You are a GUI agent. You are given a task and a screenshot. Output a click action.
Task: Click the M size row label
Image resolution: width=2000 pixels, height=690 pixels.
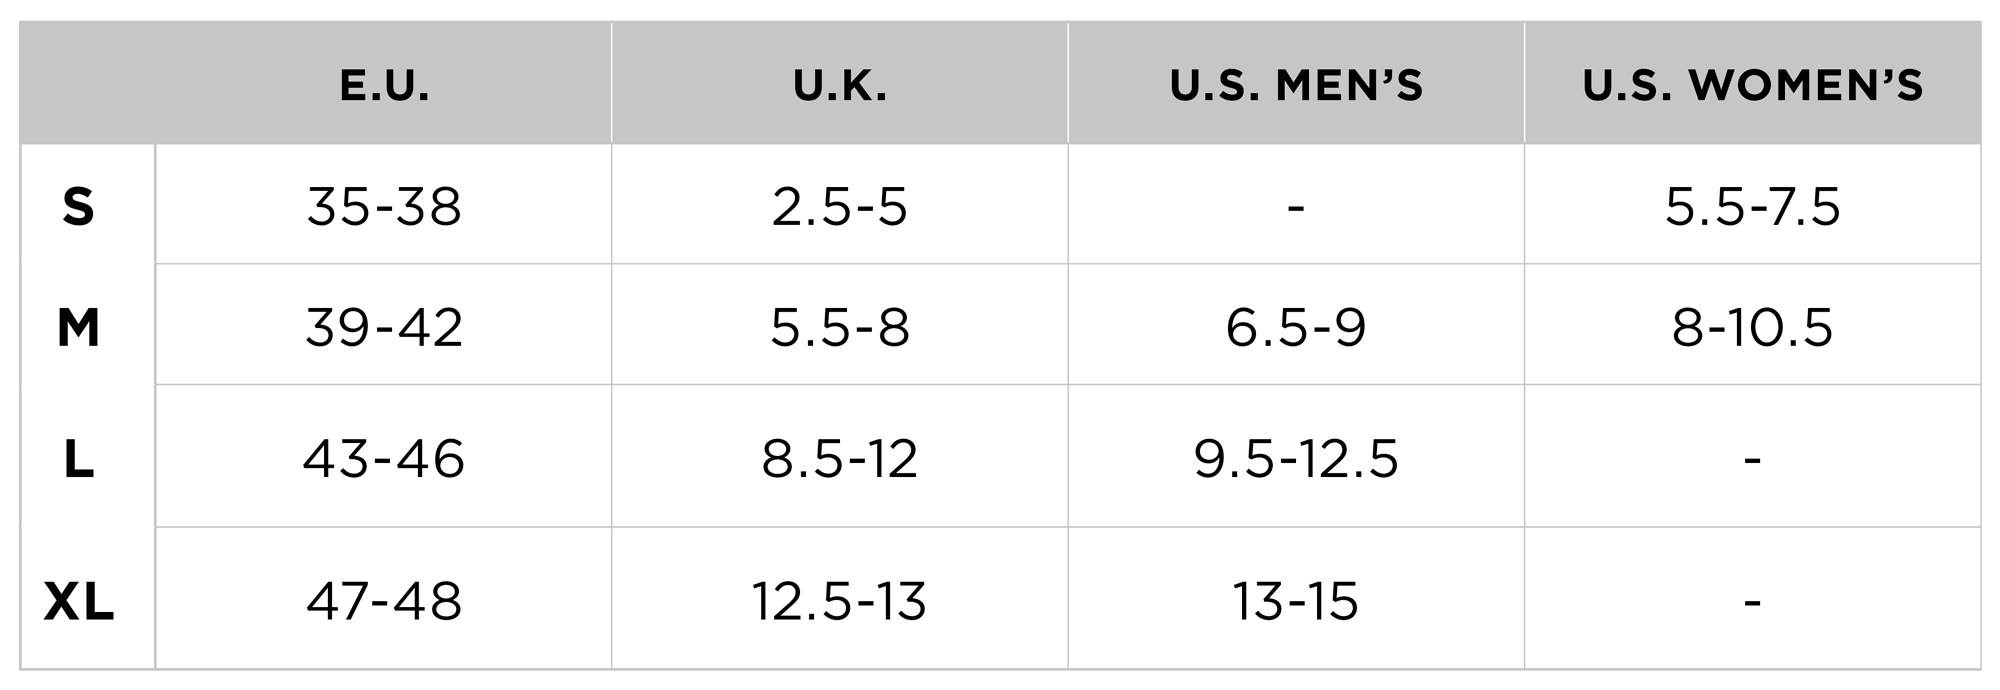point(78,327)
